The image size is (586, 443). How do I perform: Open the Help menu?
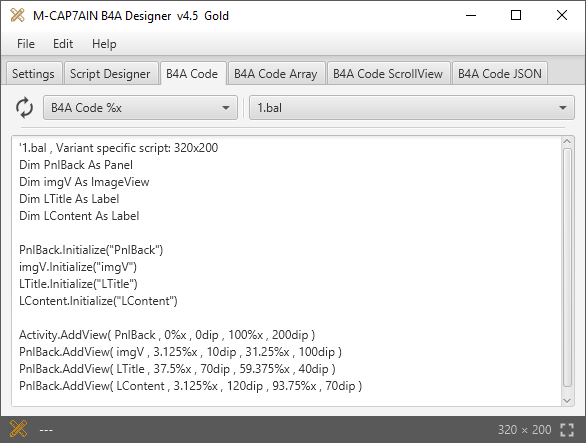point(104,44)
